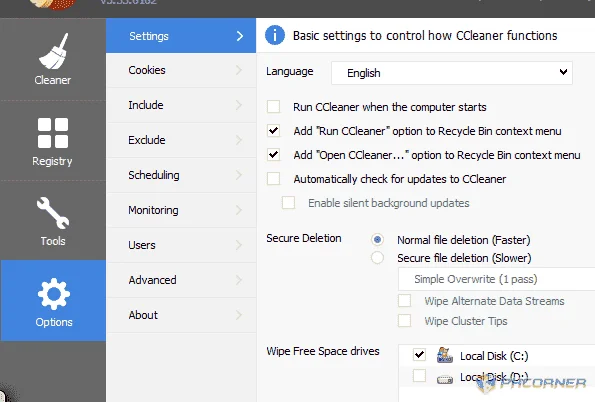Check Local Disk (D:) wipe free space

[419, 376]
